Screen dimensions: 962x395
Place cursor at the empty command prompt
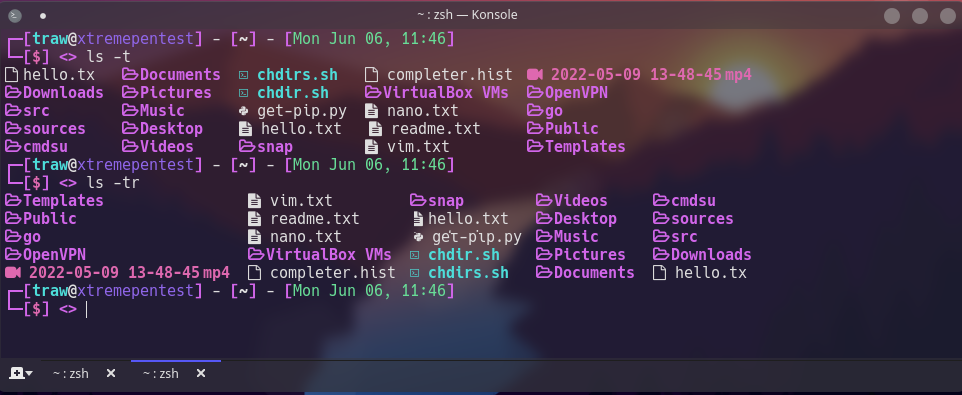[87, 309]
